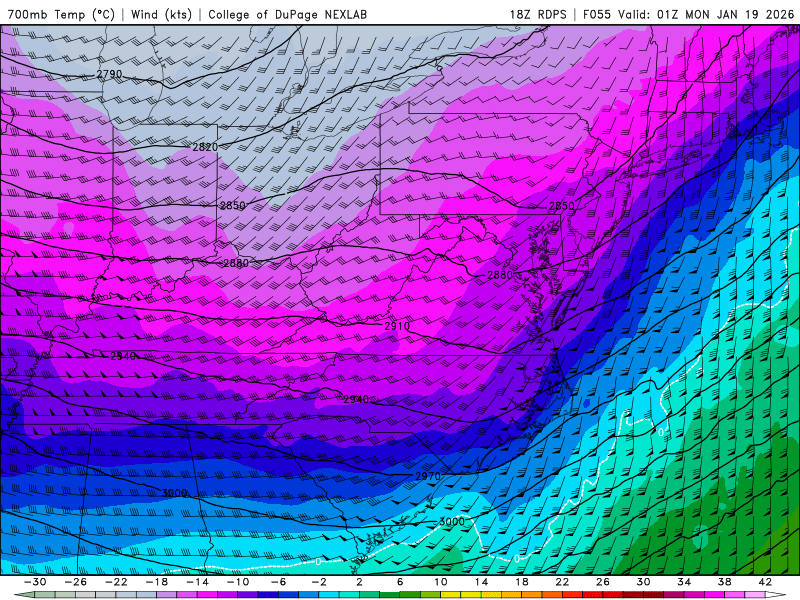Viewport: 800px width, 600px height.
Task: Click the 2 color scale label
Action: (x=359, y=582)
